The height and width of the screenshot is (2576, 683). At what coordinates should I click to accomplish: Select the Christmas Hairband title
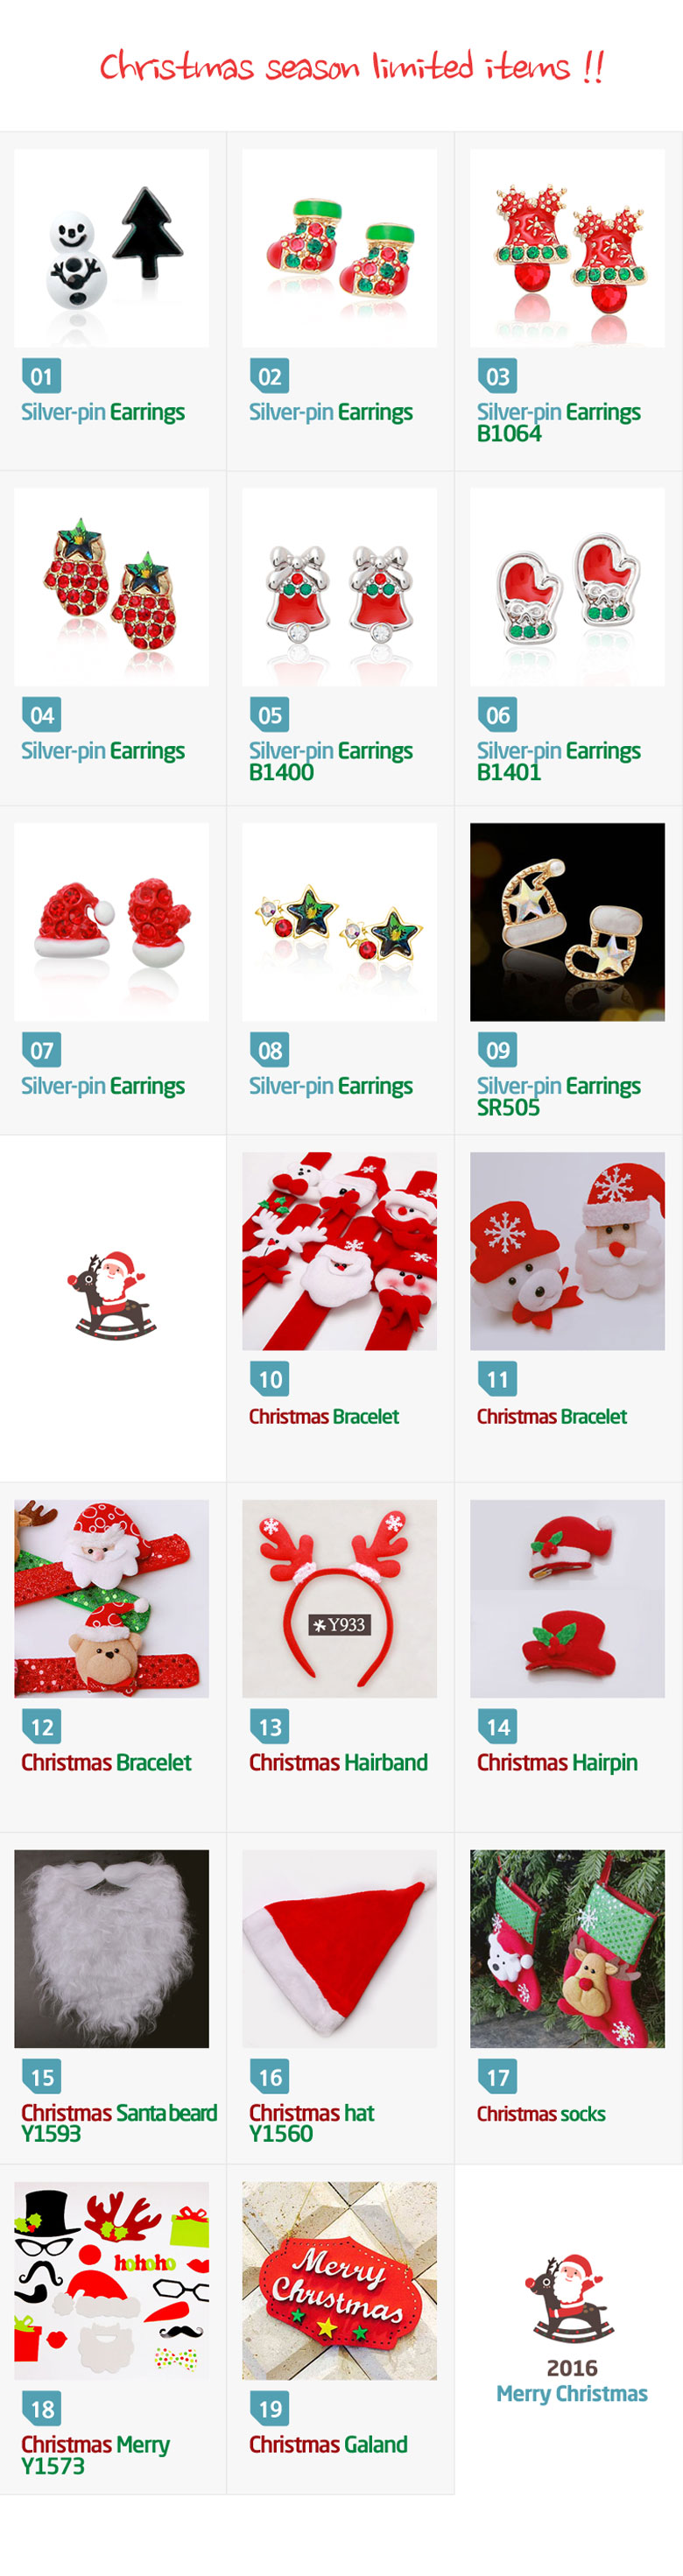pos(338,1762)
